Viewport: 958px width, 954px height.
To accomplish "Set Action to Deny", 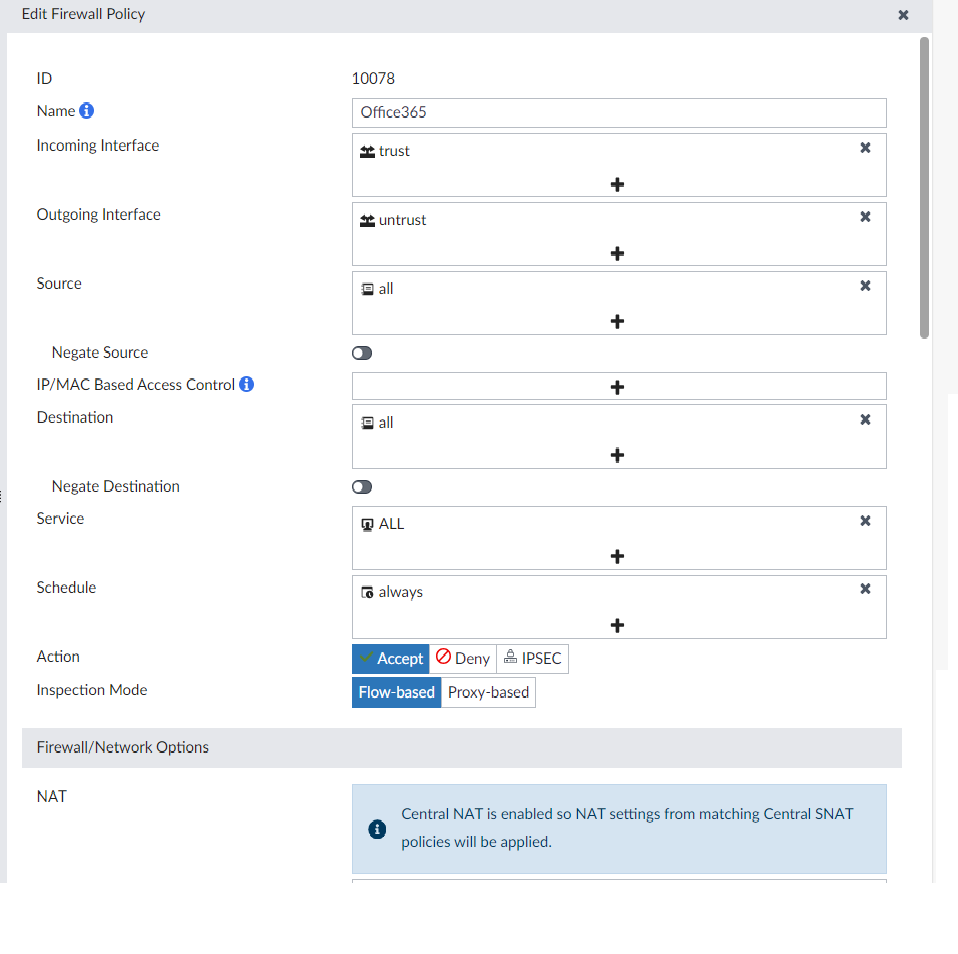I will pos(463,659).
